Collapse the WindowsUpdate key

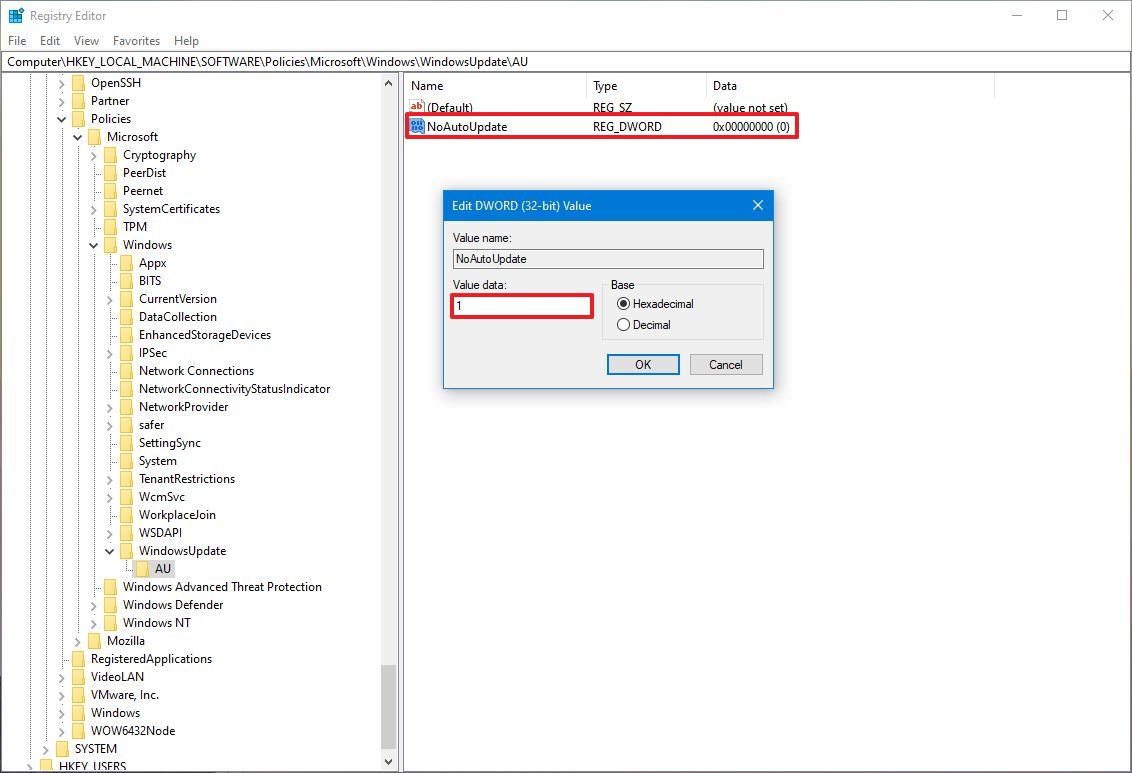coord(109,551)
